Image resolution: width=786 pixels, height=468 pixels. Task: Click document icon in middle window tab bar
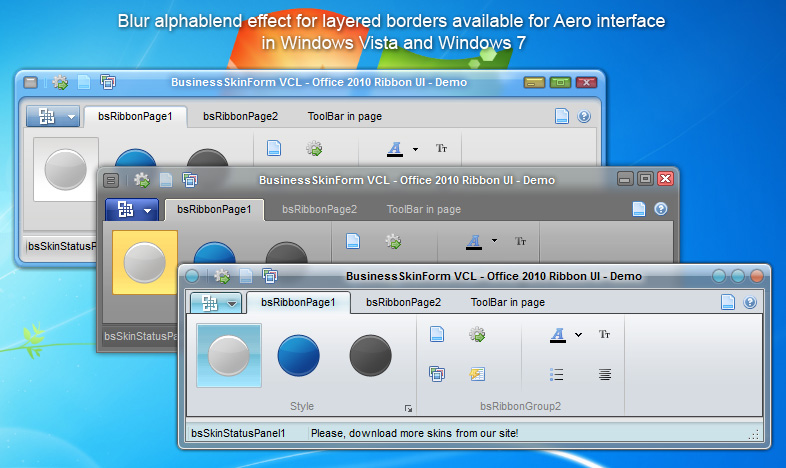click(x=639, y=208)
